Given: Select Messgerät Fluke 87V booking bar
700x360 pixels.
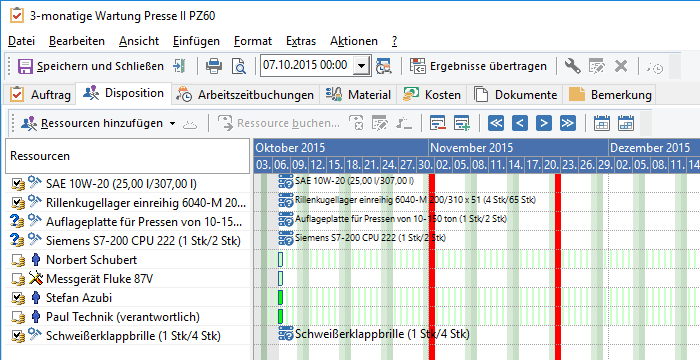Looking at the screenshot, I should (280, 278).
